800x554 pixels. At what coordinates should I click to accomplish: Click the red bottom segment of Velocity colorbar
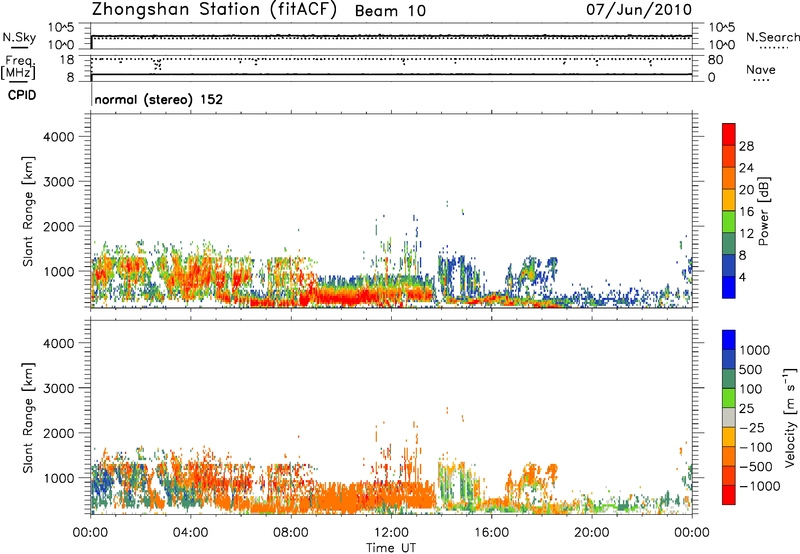tap(729, 495)
